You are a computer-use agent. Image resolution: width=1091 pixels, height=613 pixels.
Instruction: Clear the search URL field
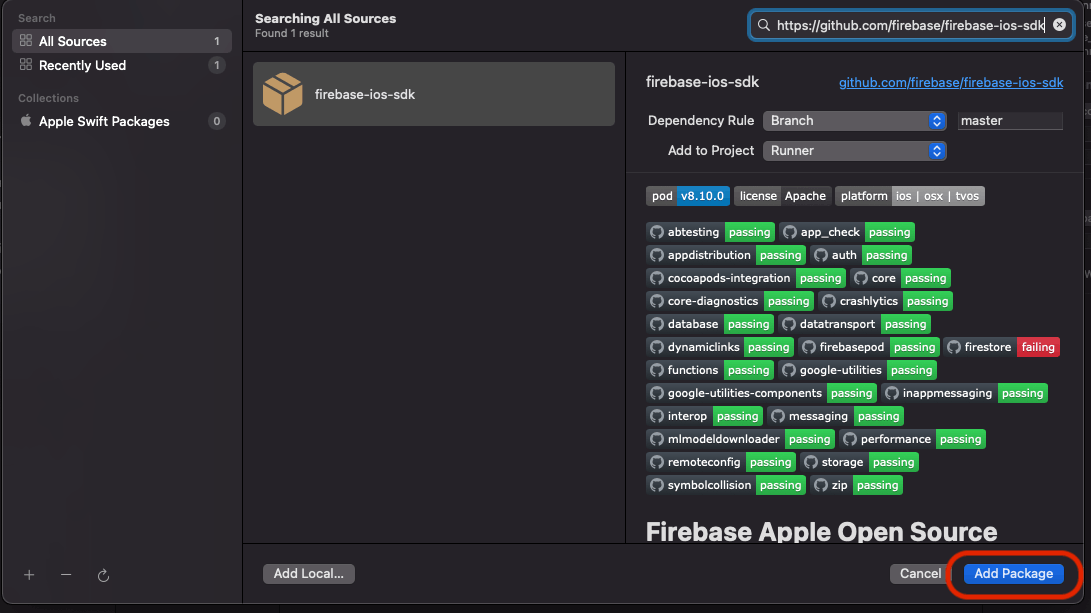(1059, 25)
